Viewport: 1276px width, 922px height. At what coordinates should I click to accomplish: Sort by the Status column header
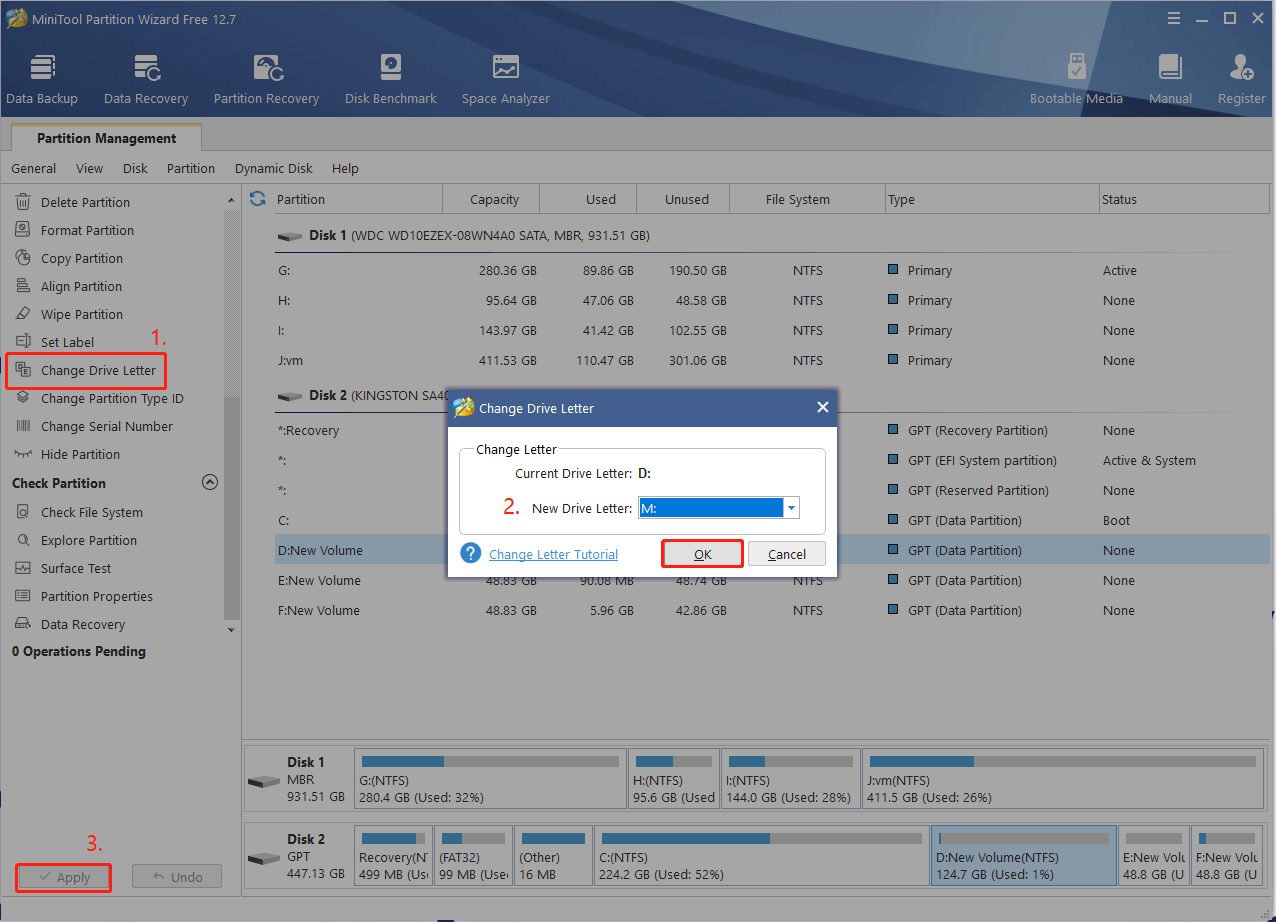tap(1184, 199)
